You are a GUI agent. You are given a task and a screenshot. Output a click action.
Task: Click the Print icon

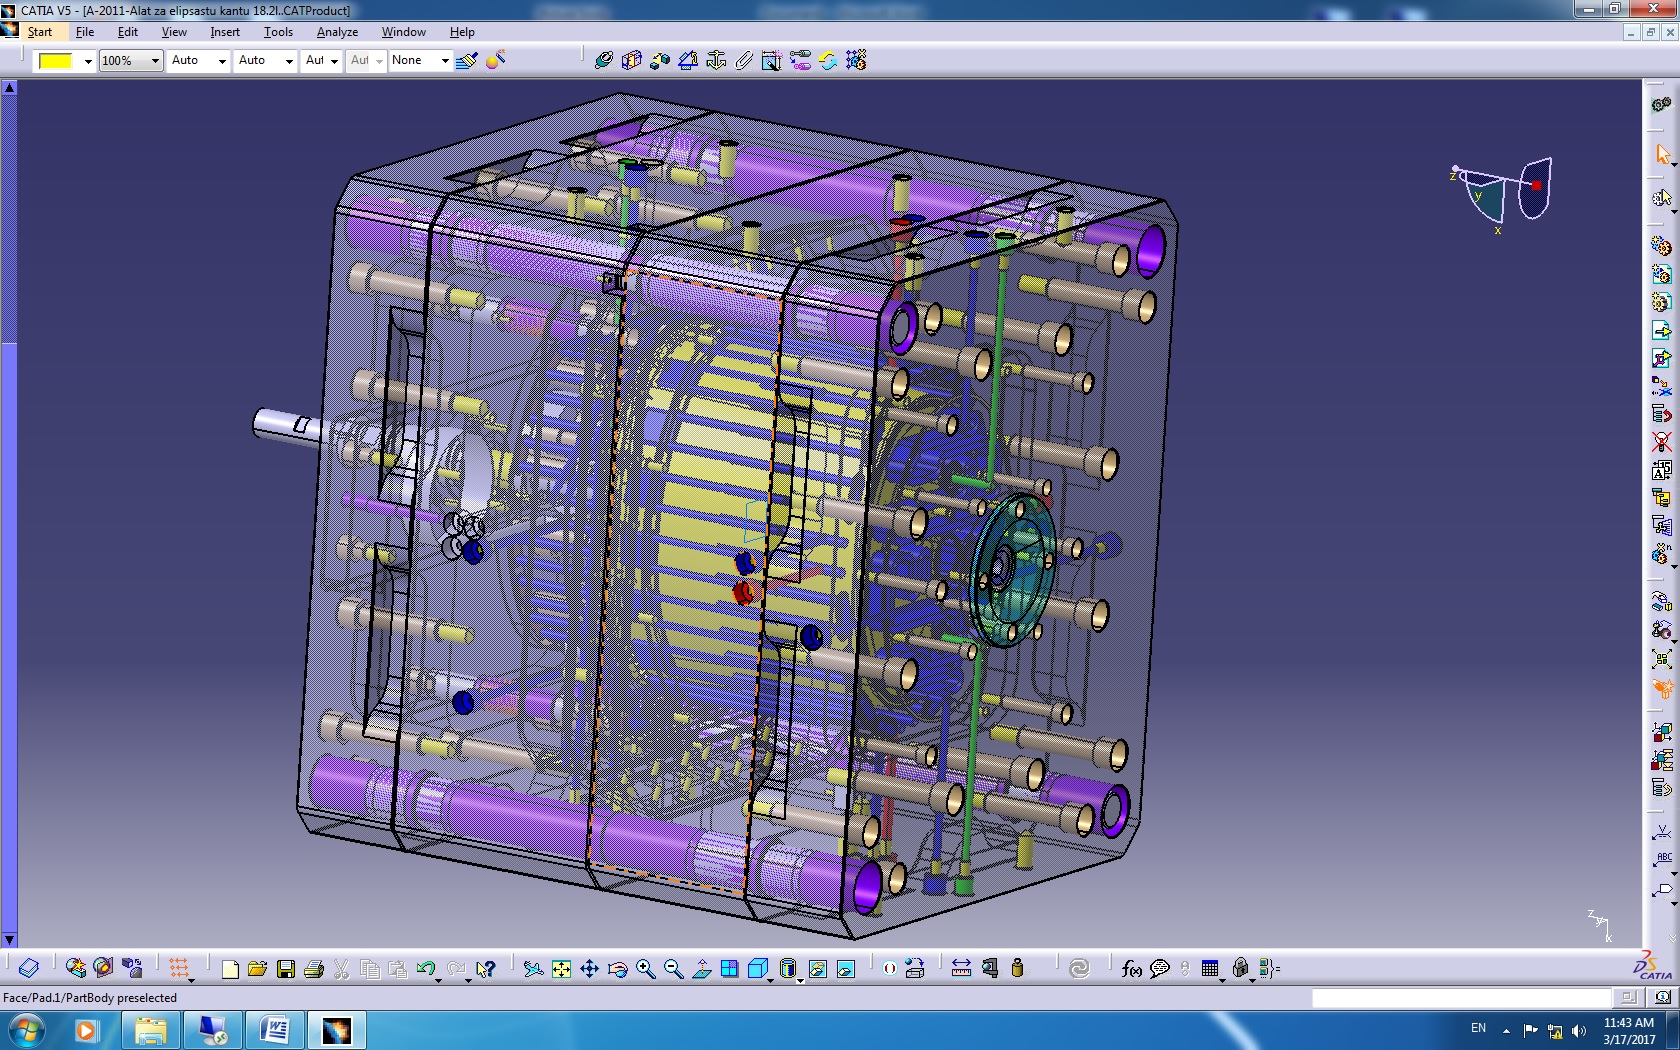314,968
